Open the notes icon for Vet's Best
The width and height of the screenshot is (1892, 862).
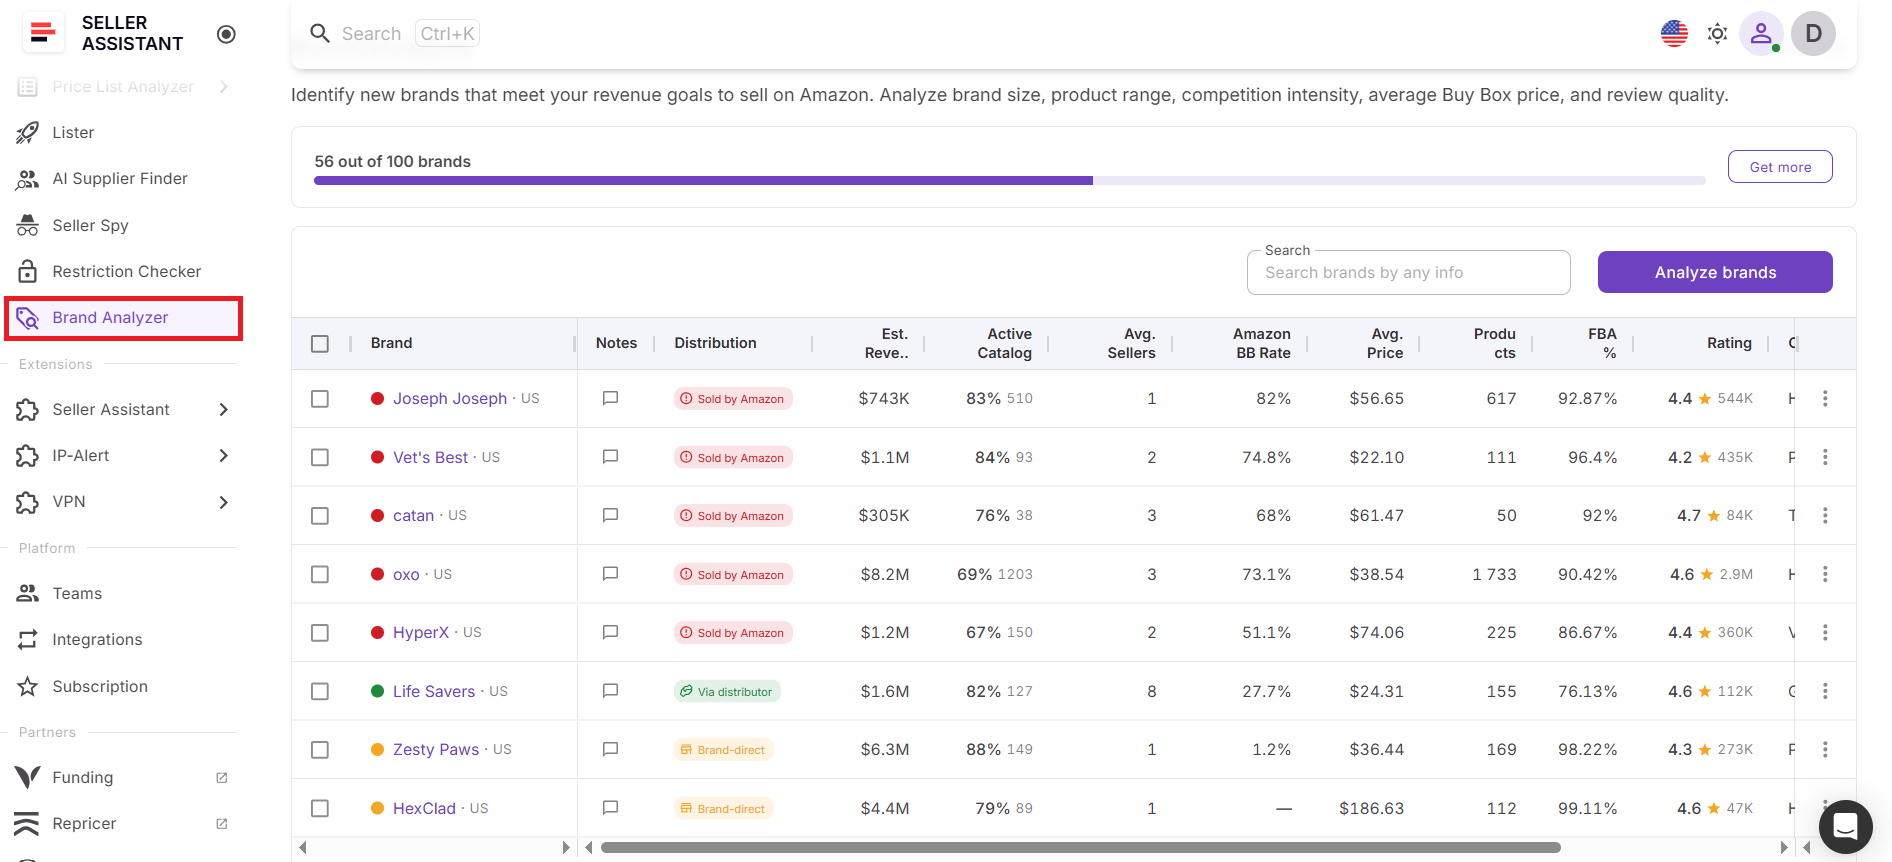pyautogui.click(x=610, y=457)
